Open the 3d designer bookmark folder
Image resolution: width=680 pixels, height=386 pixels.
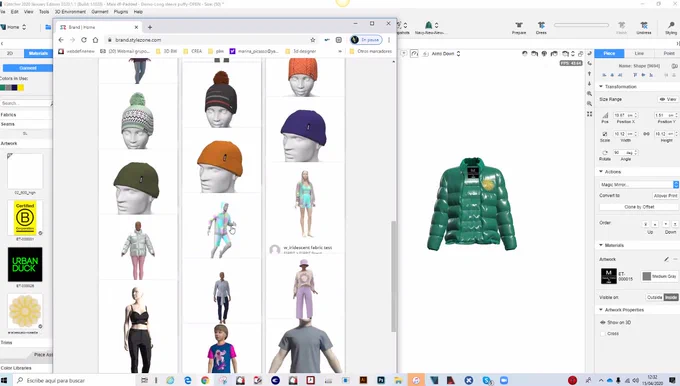click(x=301, y=51)
